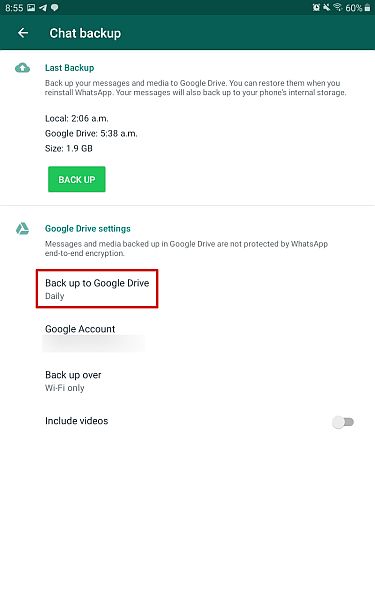Screen dimensions: 375x600
Task: Tap the Wi-Fi signal icon in status bar
Action: [338, 7]
